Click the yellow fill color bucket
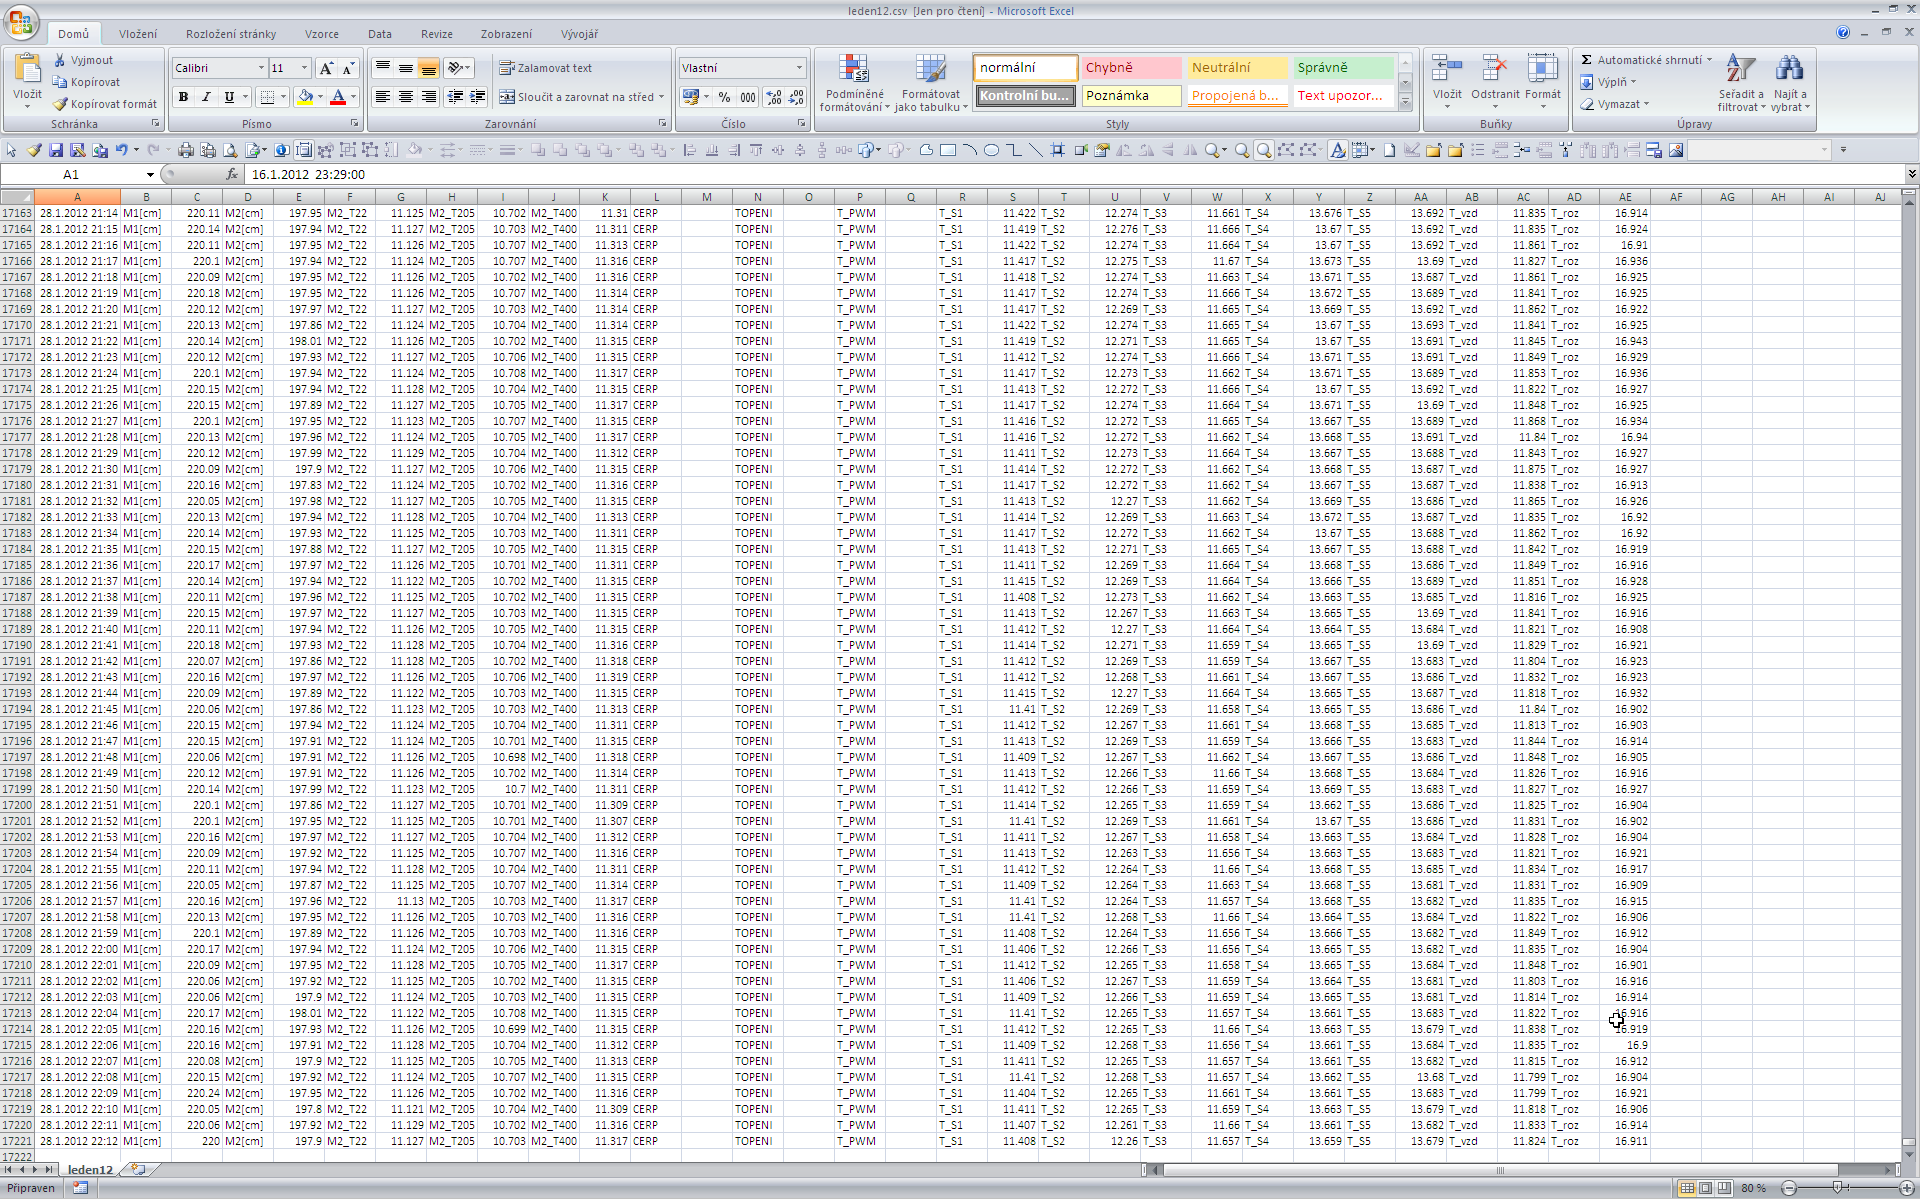This screenshot has height=1200, width=1920. tap(305, 97)
